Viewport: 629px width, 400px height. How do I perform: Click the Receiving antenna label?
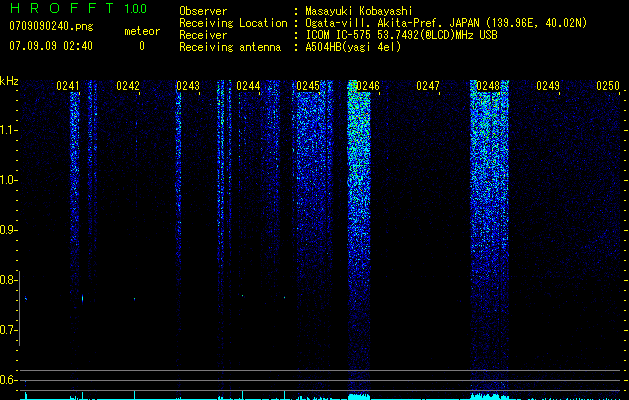pos(230,47)
